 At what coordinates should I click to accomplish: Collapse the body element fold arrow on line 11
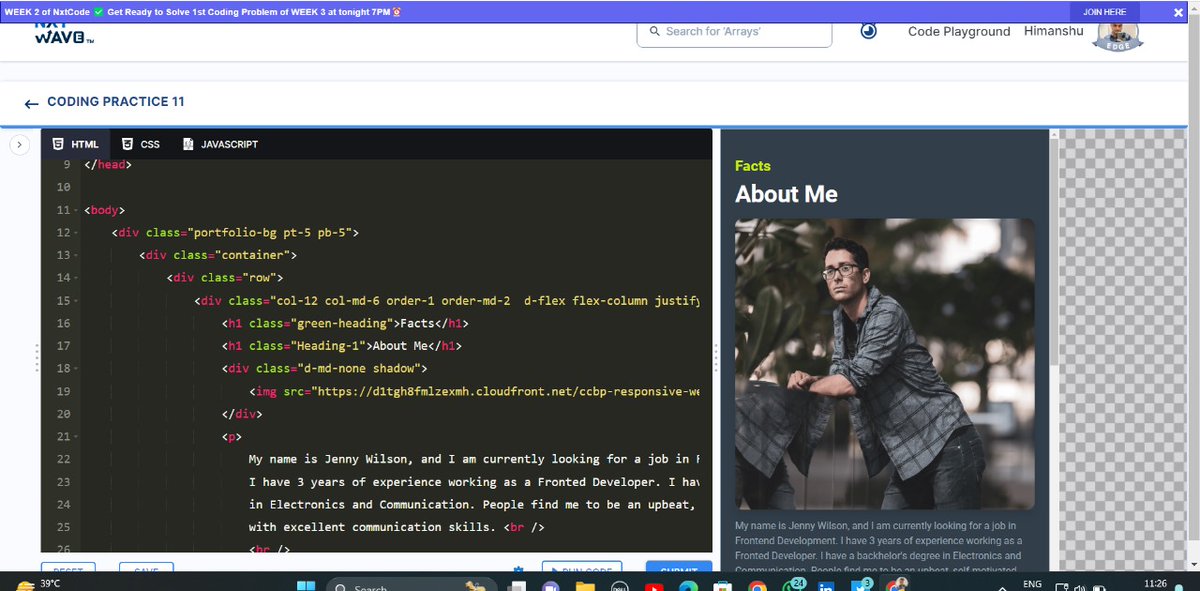77,209
